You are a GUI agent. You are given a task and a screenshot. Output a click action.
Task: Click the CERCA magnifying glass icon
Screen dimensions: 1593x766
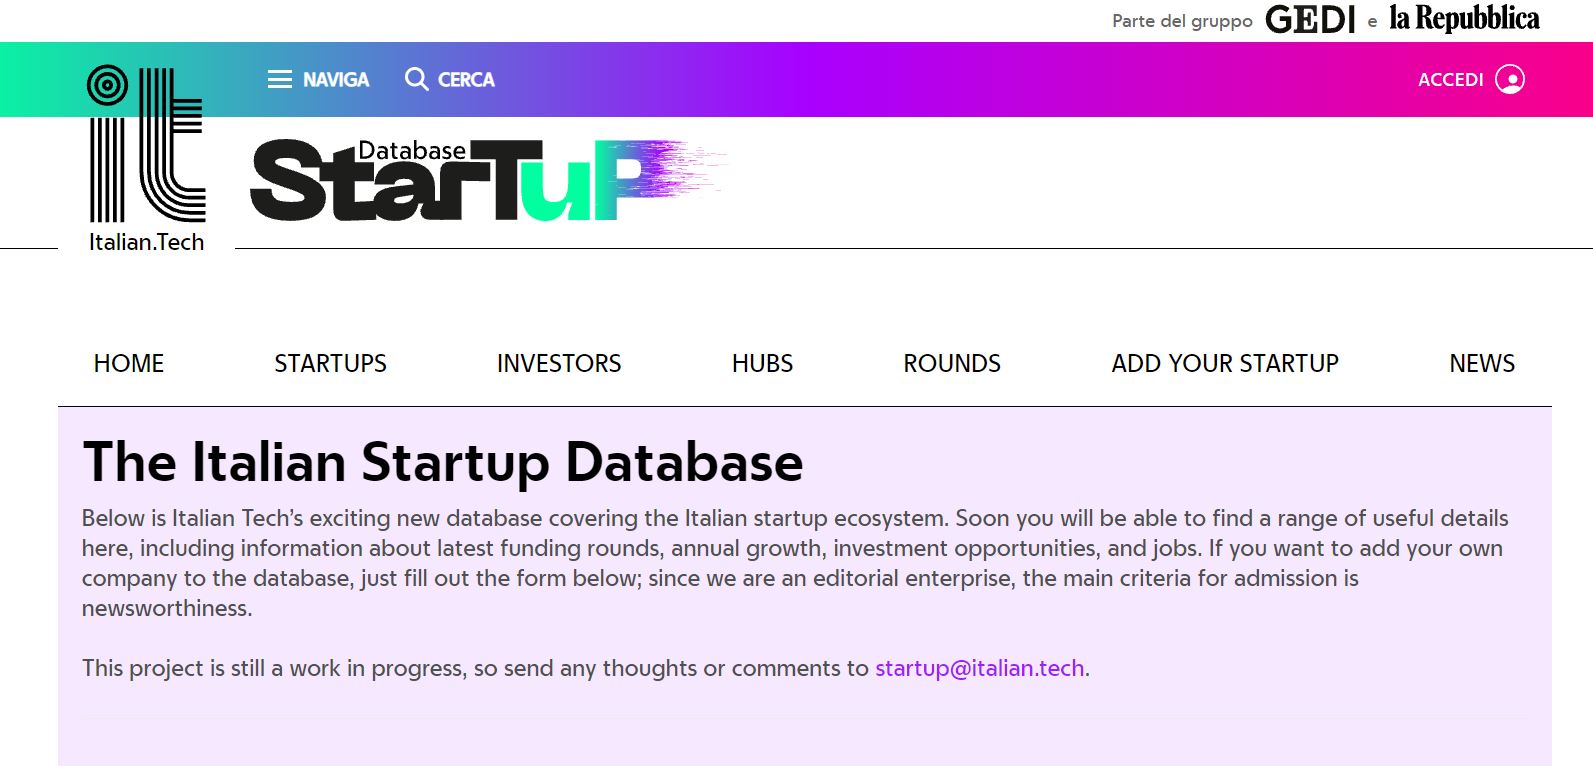416,79
